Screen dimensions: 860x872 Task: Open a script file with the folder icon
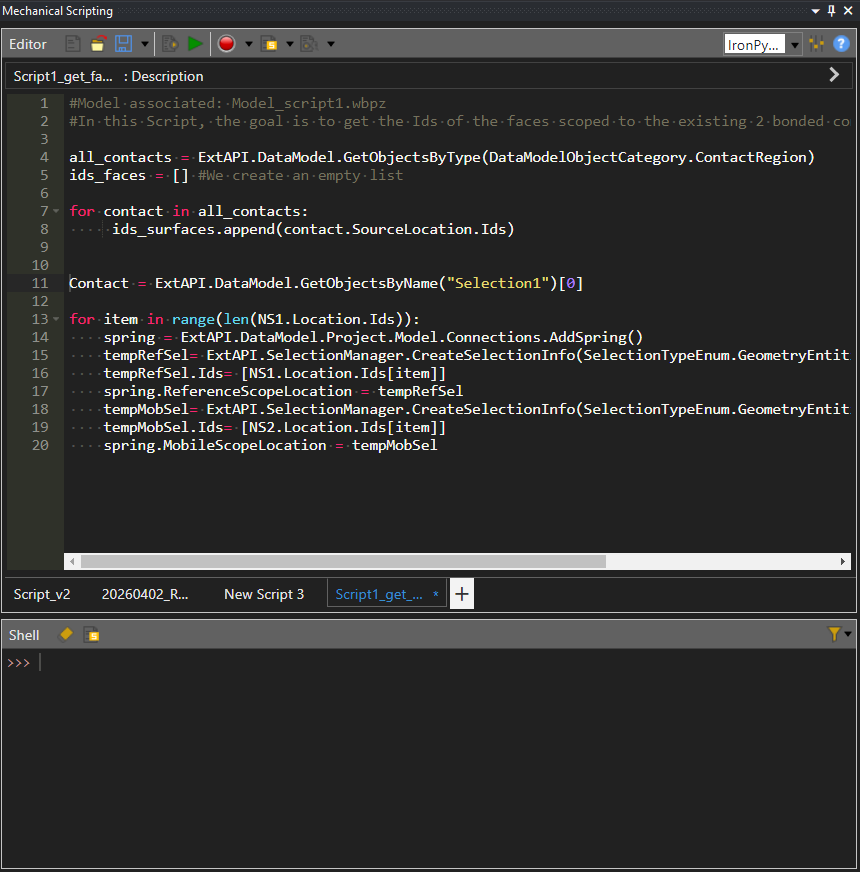(98, 44)
